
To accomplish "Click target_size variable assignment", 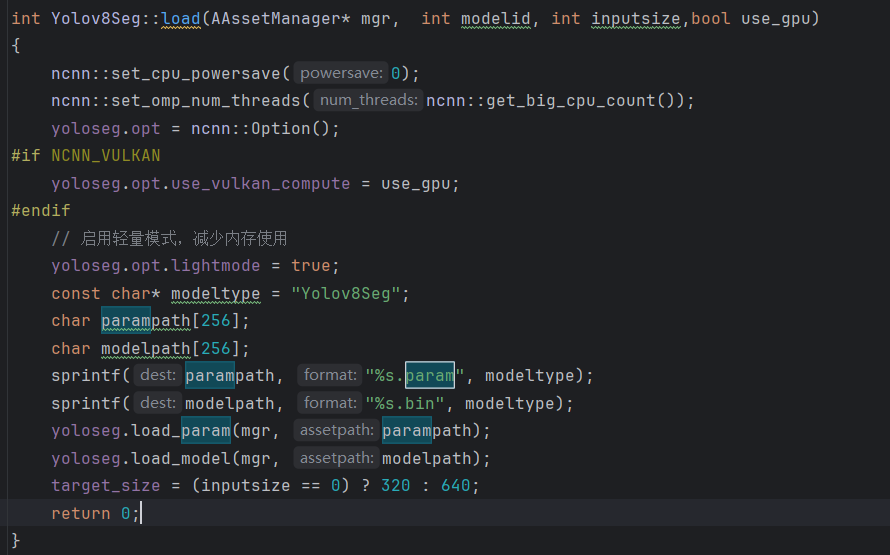I will [x=106, y=486].
